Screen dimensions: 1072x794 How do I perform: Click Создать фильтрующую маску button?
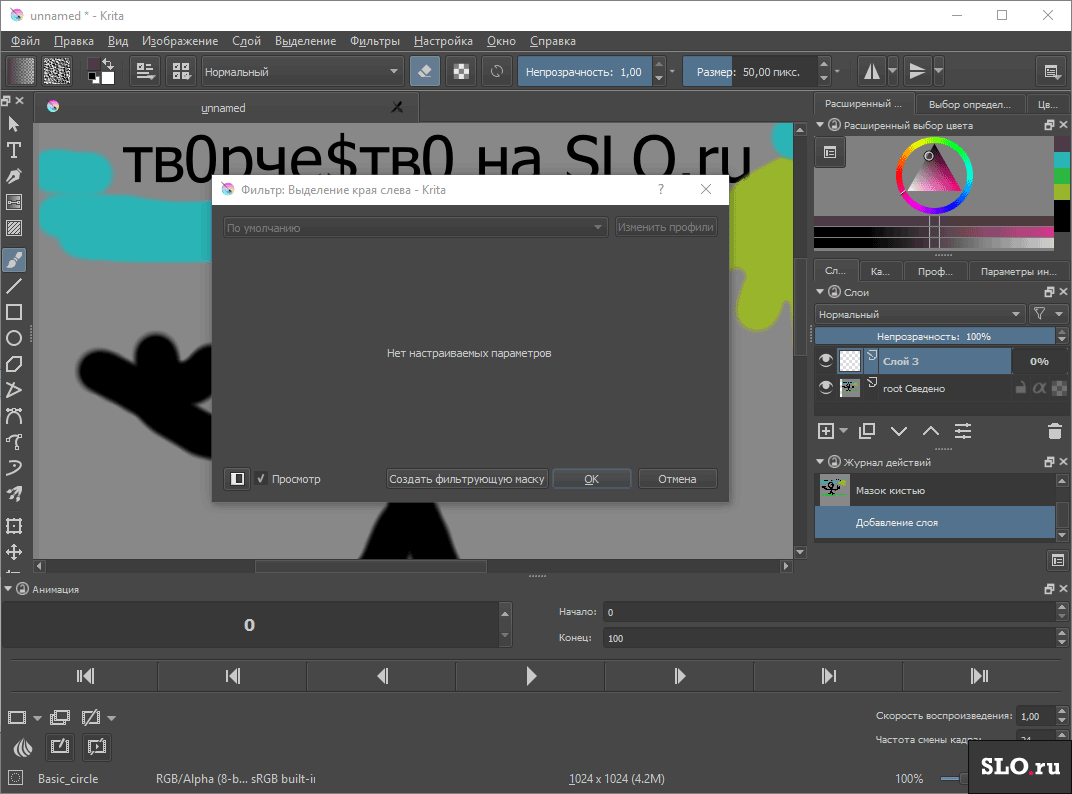[x=467, y=479]
